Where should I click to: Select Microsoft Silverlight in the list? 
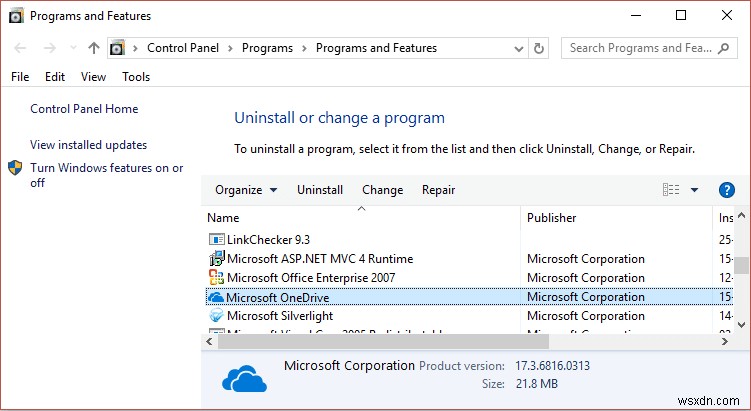pyautogui.click(x=280, y=316)
